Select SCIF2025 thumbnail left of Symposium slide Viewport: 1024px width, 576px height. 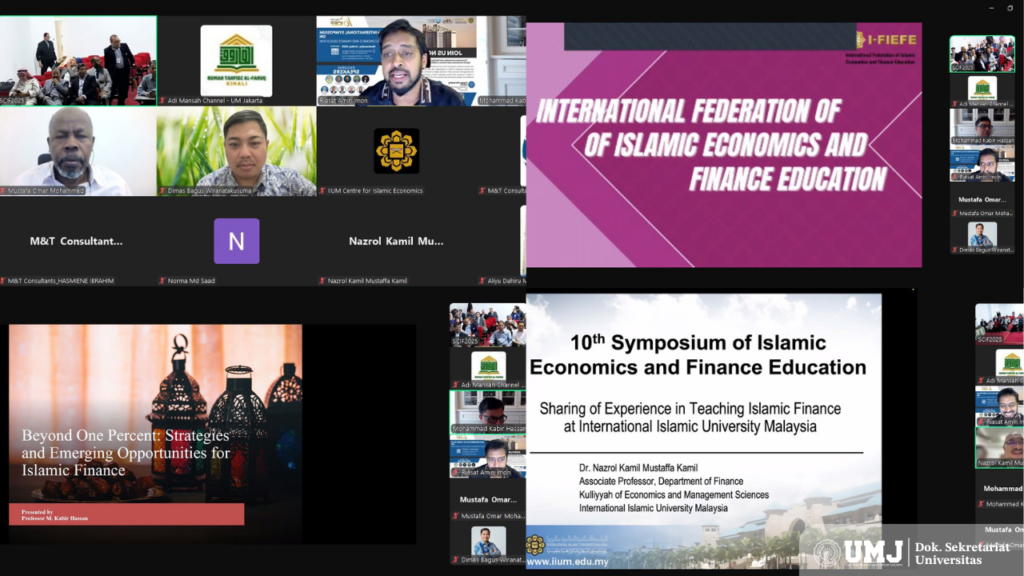tap(488, 325)
